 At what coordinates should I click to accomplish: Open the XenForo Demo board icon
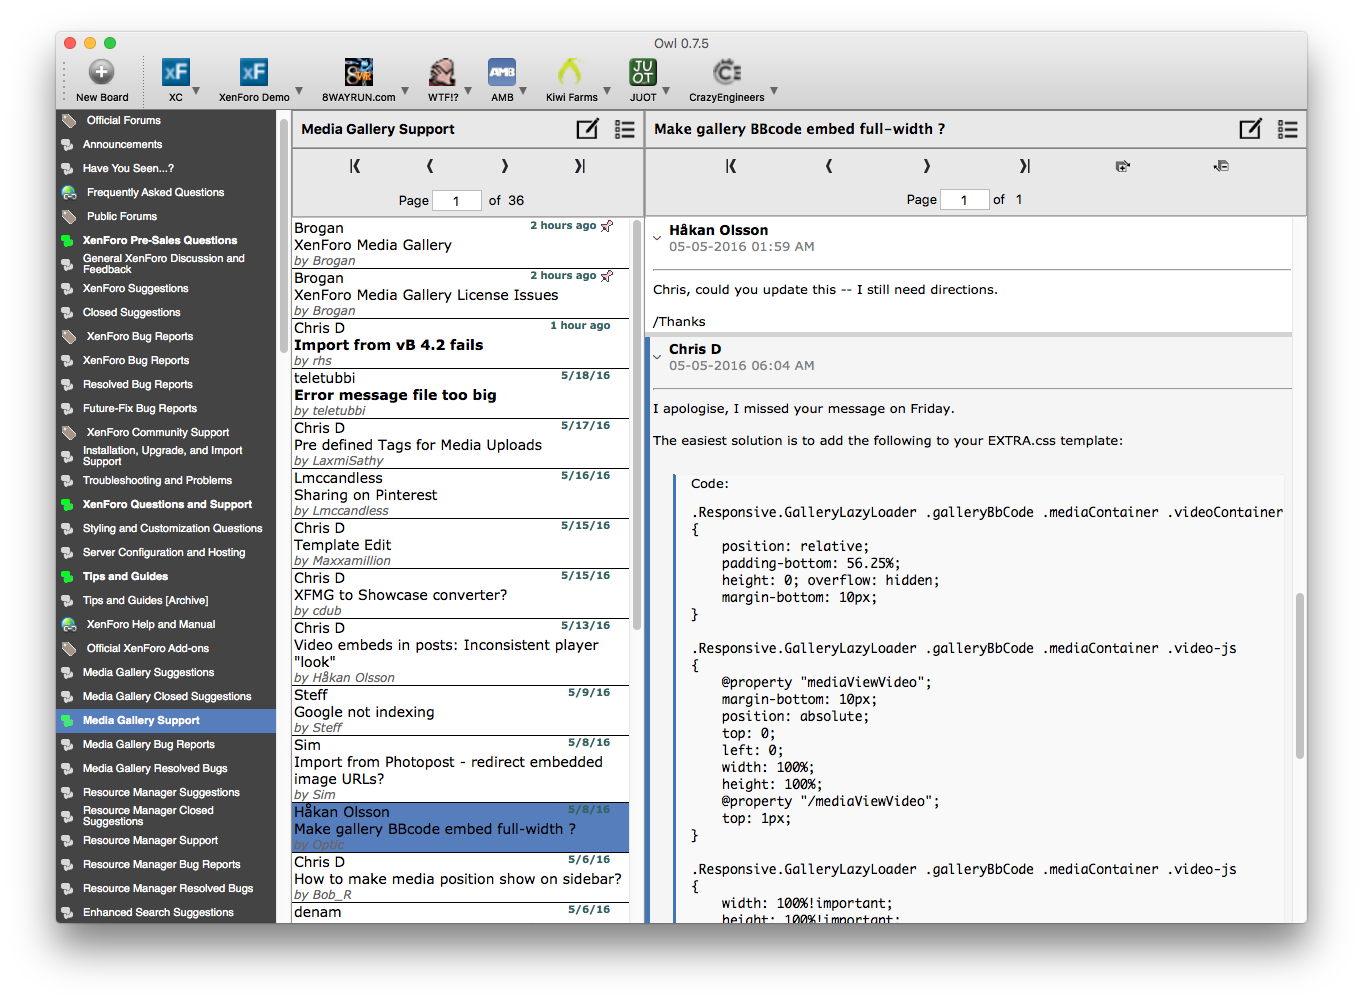[x=254, y=72]
